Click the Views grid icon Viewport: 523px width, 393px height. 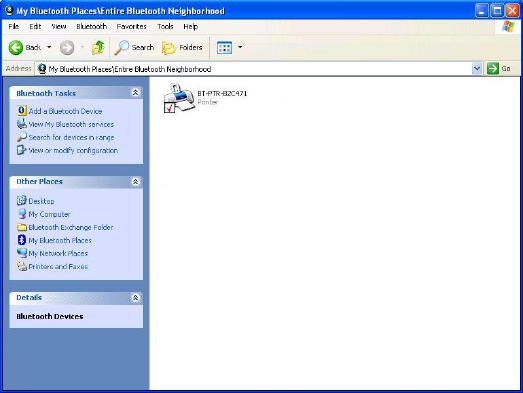(224, 48)
